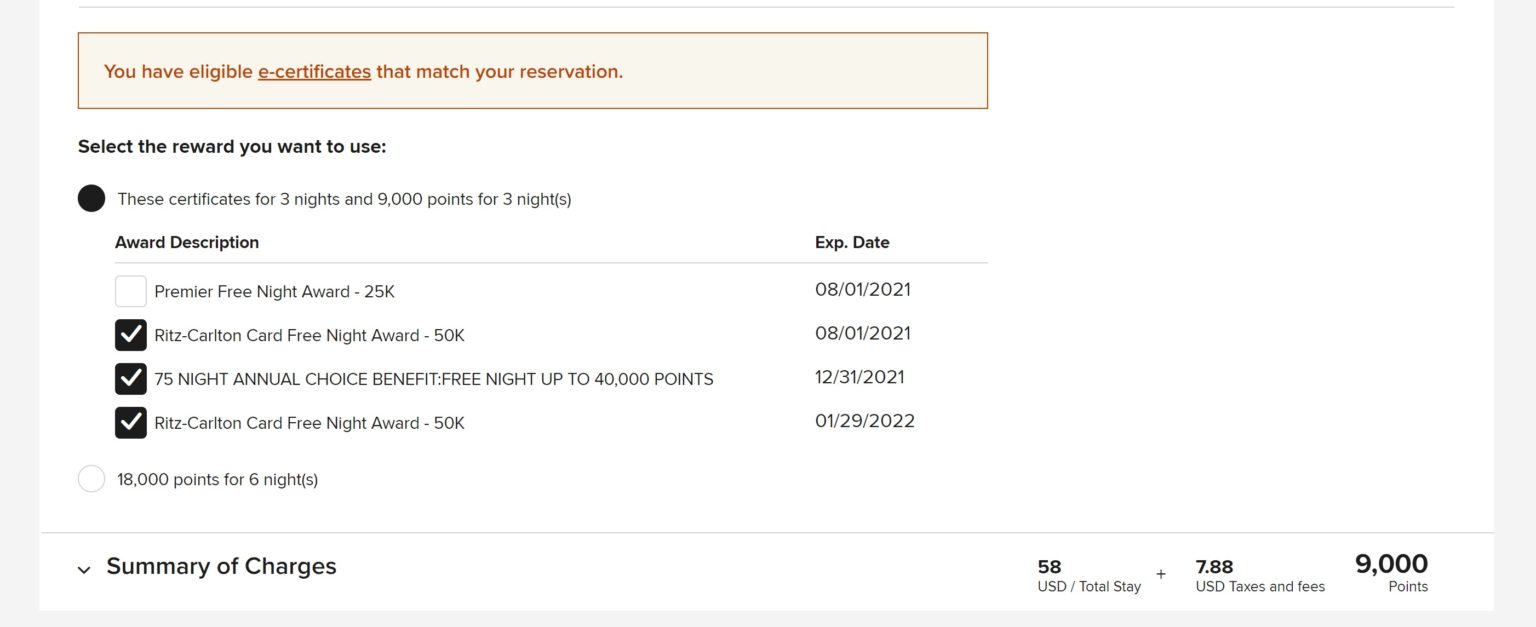Expand Summary of Charges chevron
Image resolution: width=1536 pixels, height=627 pixels.
[84, 569]
